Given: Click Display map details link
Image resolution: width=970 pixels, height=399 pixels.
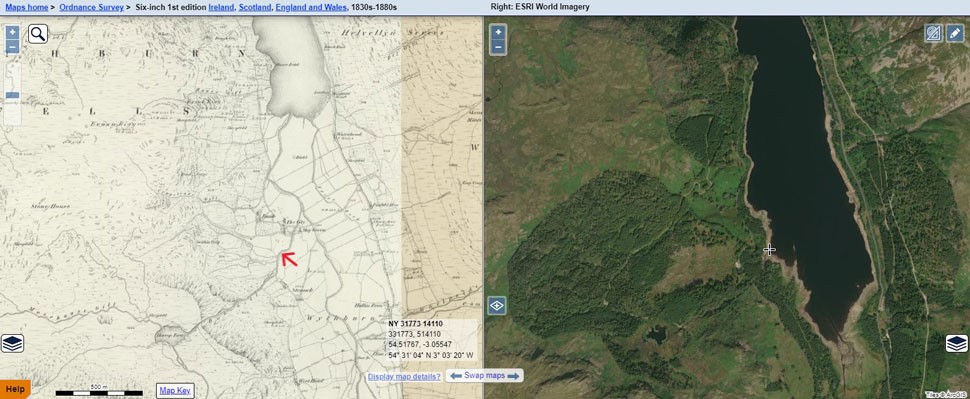Looking at the screenshot, I should pyautogui.click(x=404, y=377).
